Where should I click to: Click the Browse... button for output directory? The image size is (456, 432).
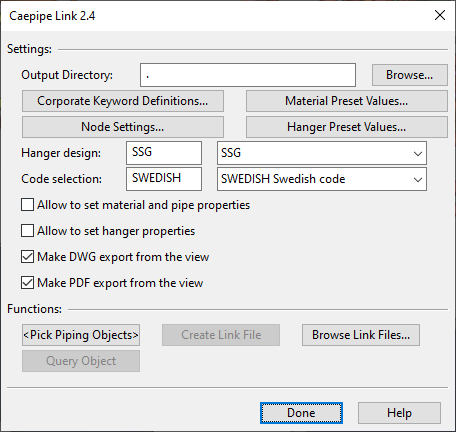pos(410,75)
